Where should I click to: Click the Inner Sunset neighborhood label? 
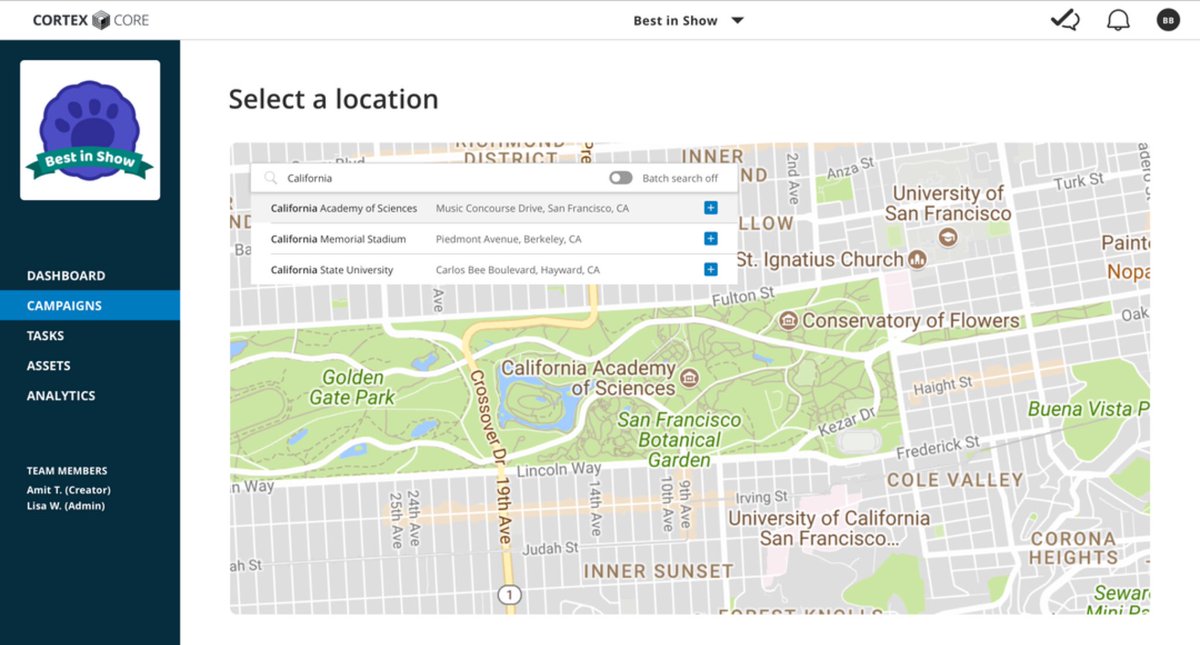658,571
